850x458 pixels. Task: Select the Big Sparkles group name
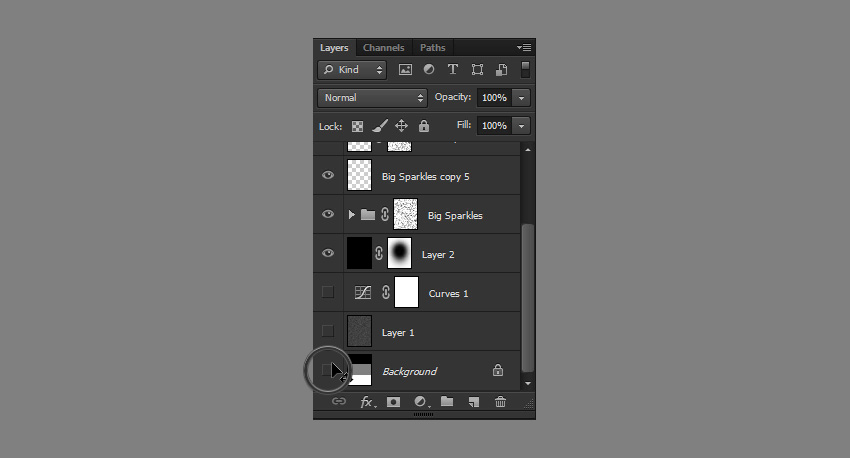[455, 216]
